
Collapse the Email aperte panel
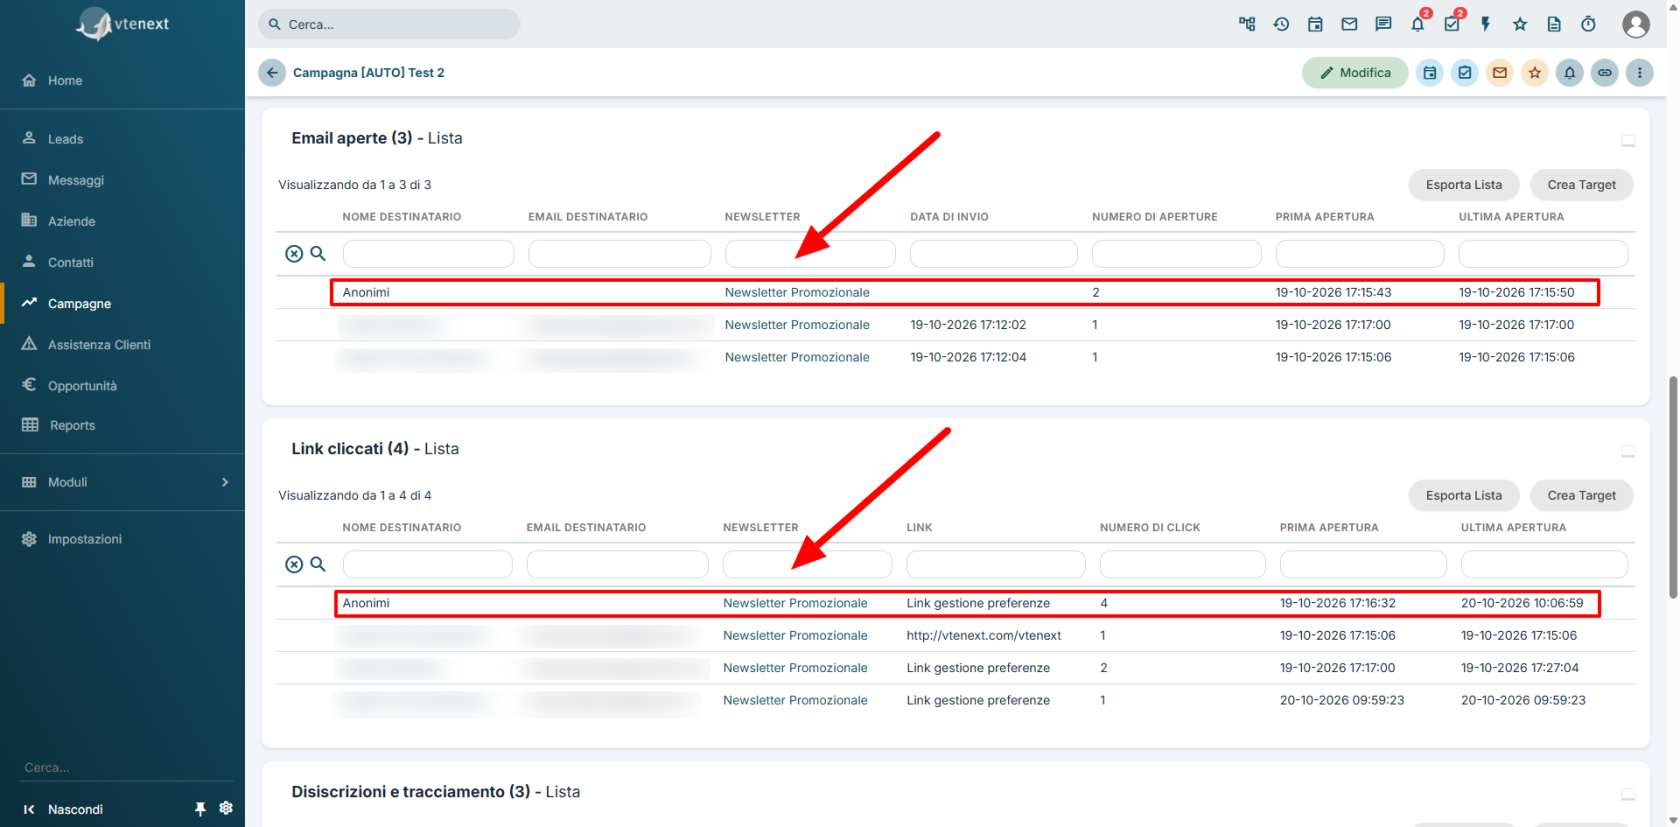point(1628,141)
